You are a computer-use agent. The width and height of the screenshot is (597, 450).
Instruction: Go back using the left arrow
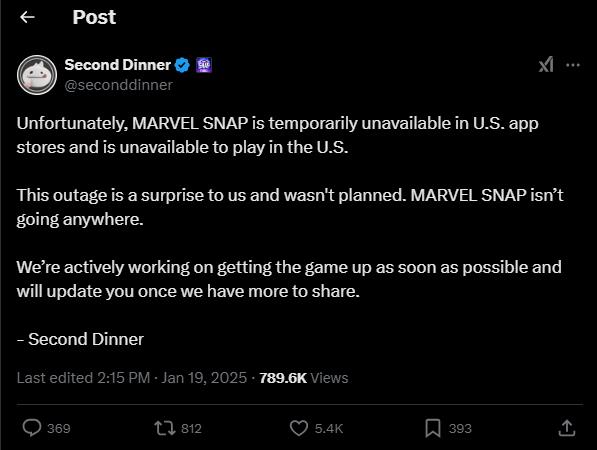(27, 17)
